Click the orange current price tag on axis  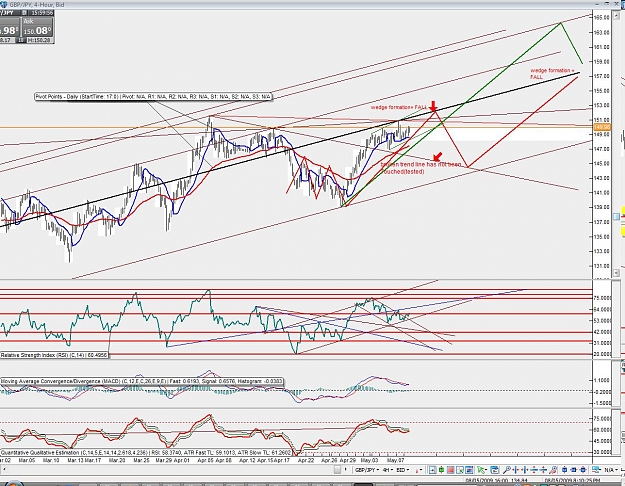point(602,127)
